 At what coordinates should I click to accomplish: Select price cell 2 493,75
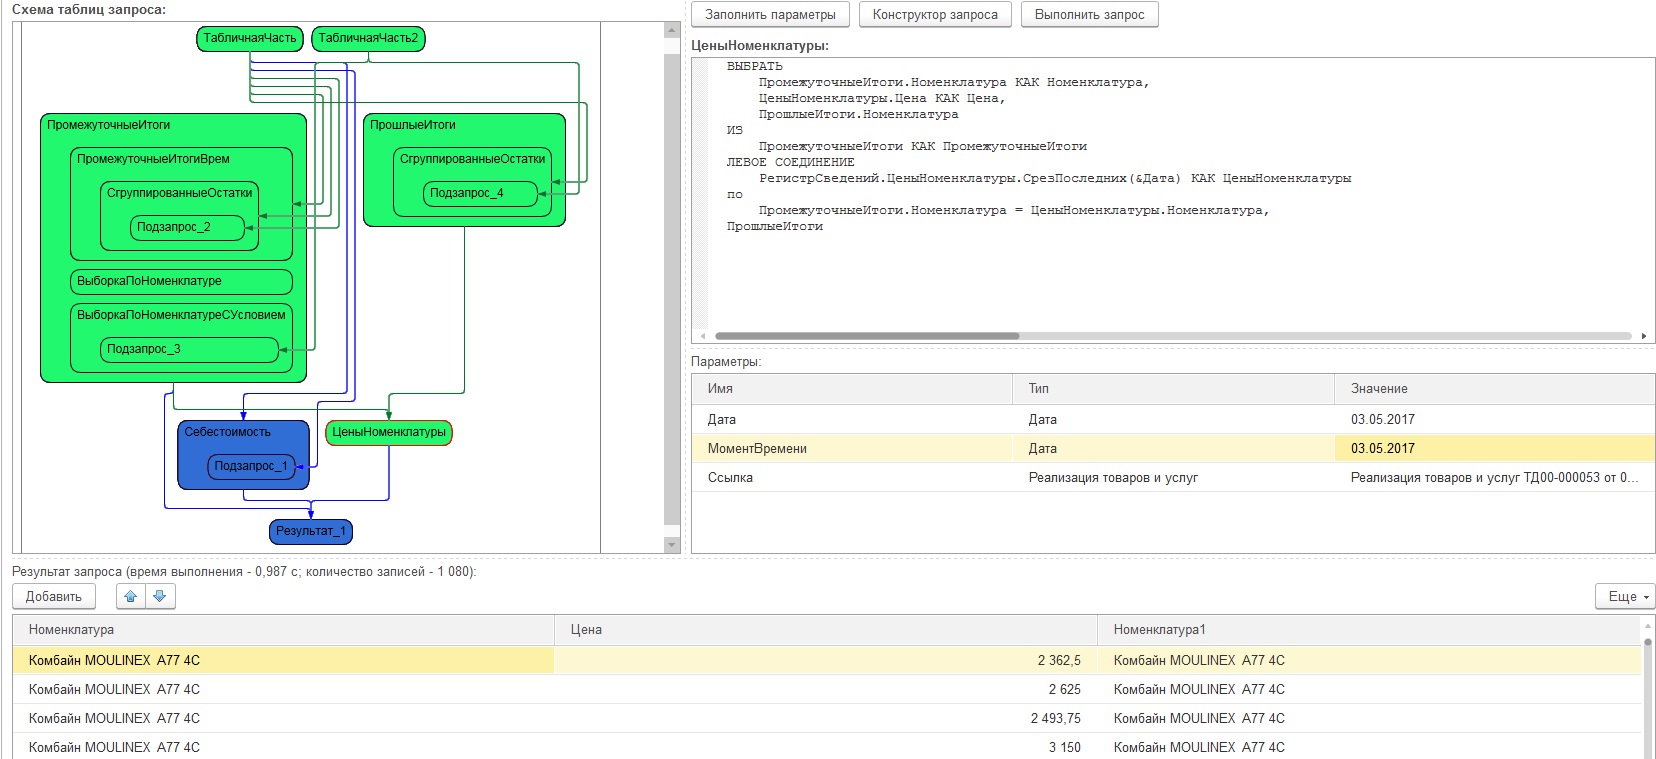pyautogui.click(x=826, y=719)
